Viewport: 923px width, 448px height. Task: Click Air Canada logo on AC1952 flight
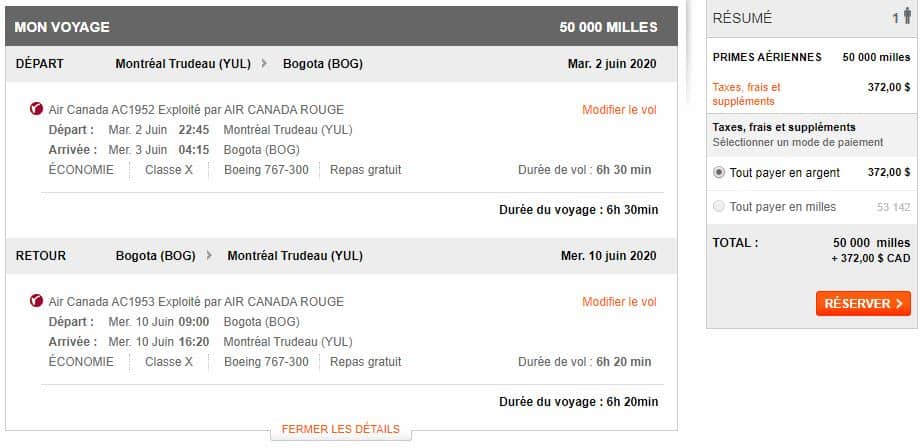point(37,109)
